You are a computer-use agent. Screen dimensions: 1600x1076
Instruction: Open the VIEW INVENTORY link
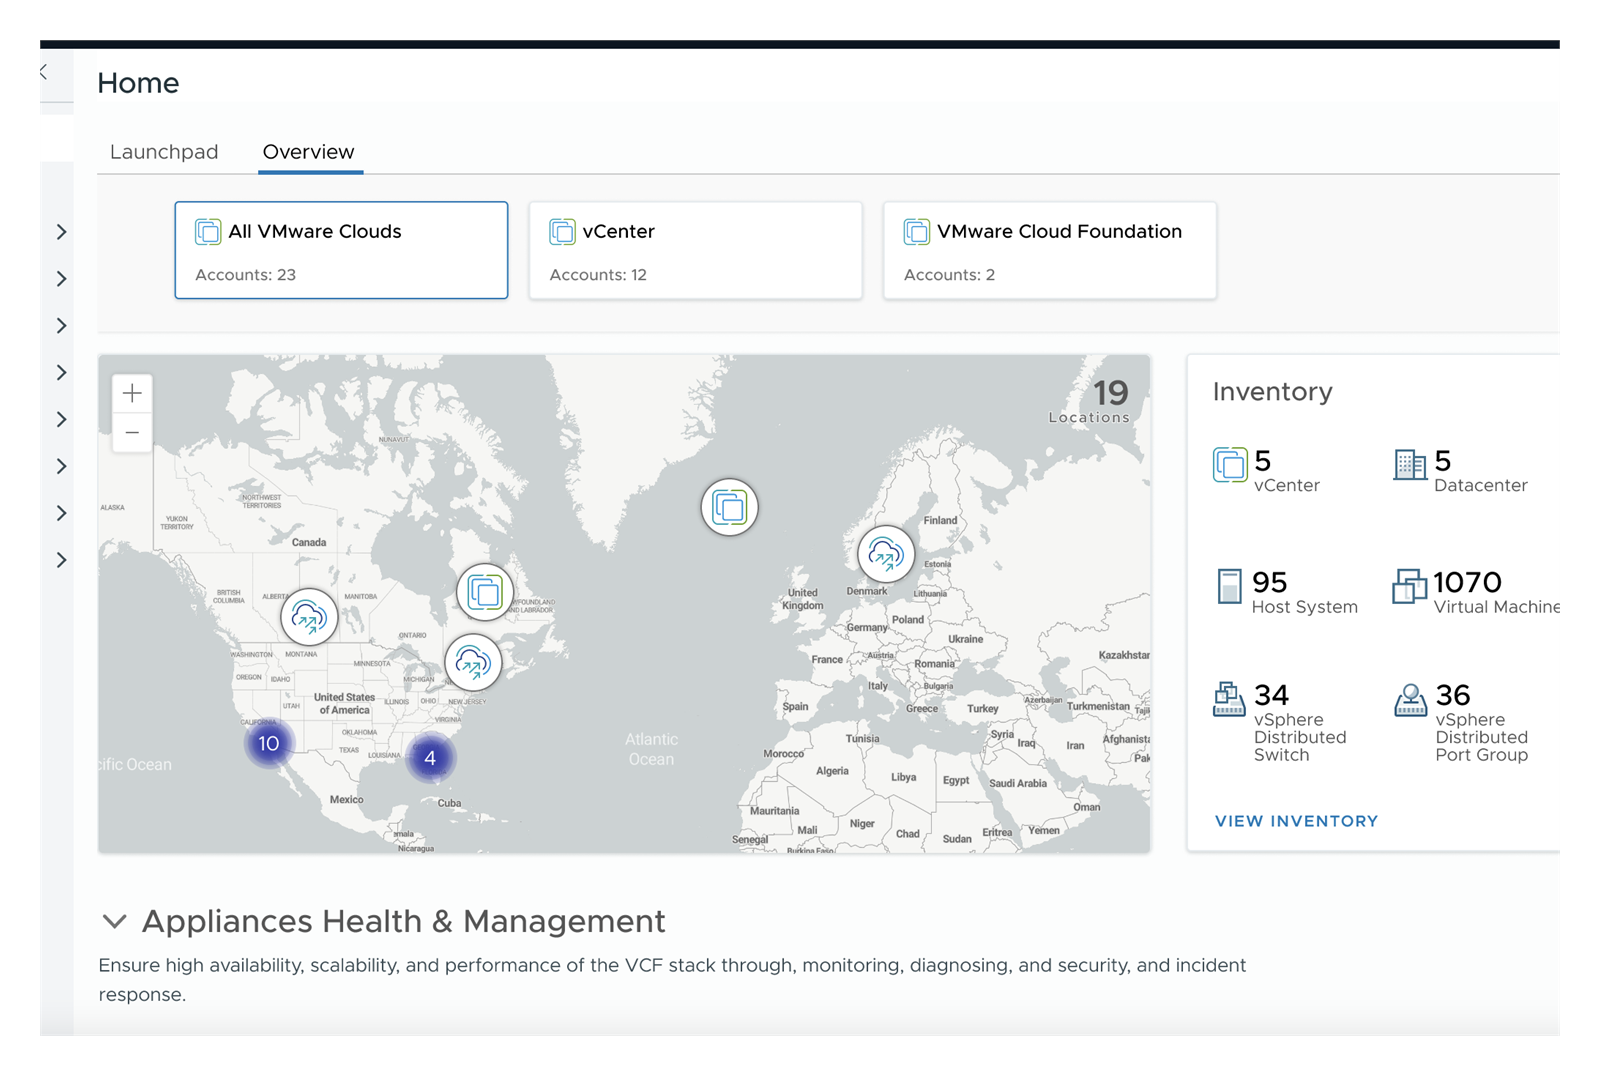[x=1296, y=821]
